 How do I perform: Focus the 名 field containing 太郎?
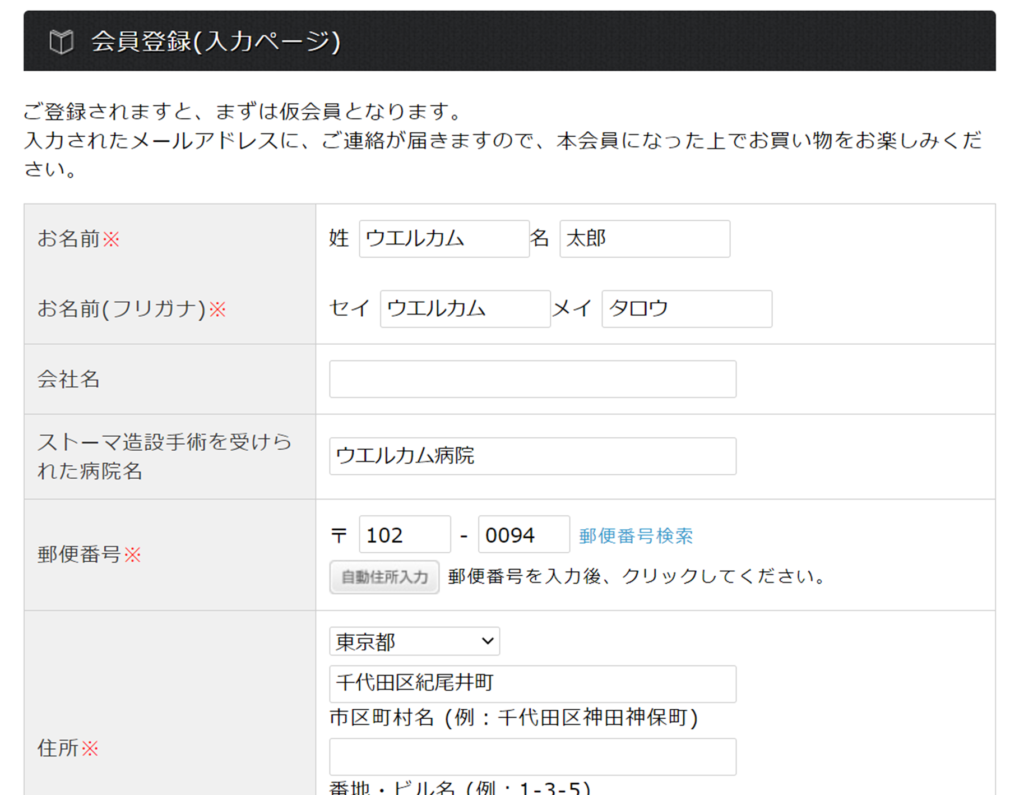click(x=644, y=239)
